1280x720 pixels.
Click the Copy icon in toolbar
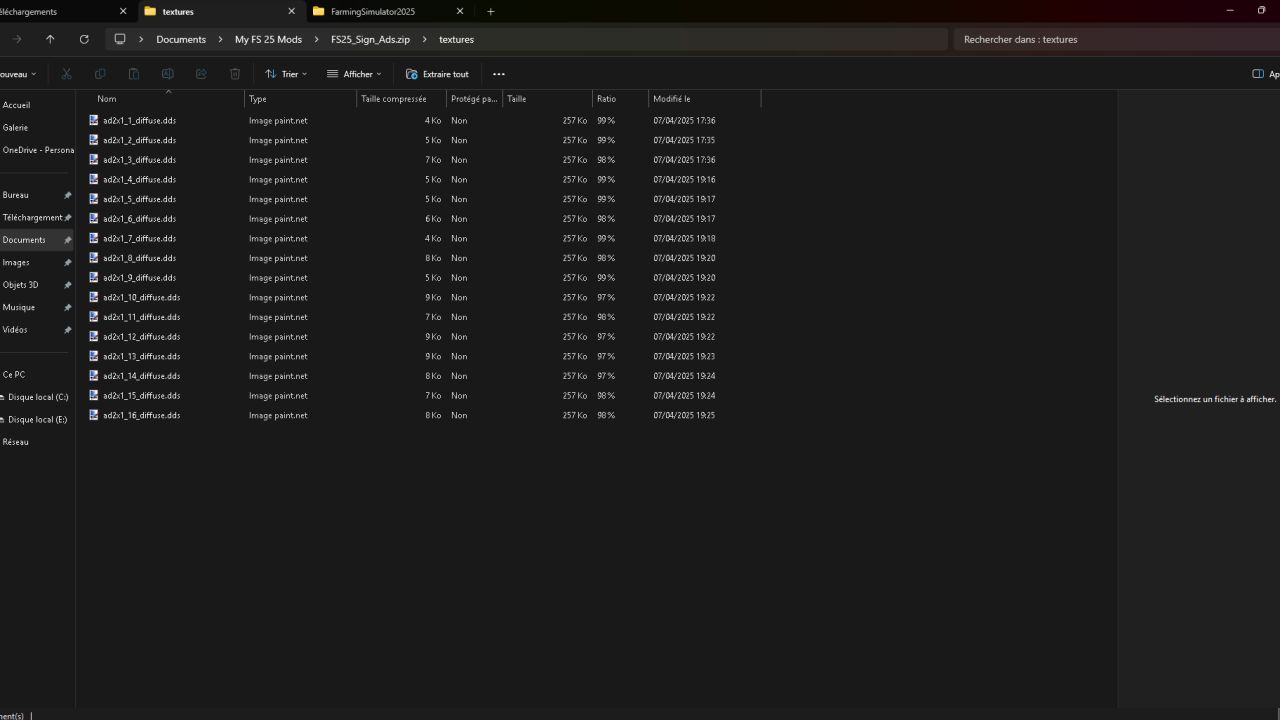tap(100, 74)
